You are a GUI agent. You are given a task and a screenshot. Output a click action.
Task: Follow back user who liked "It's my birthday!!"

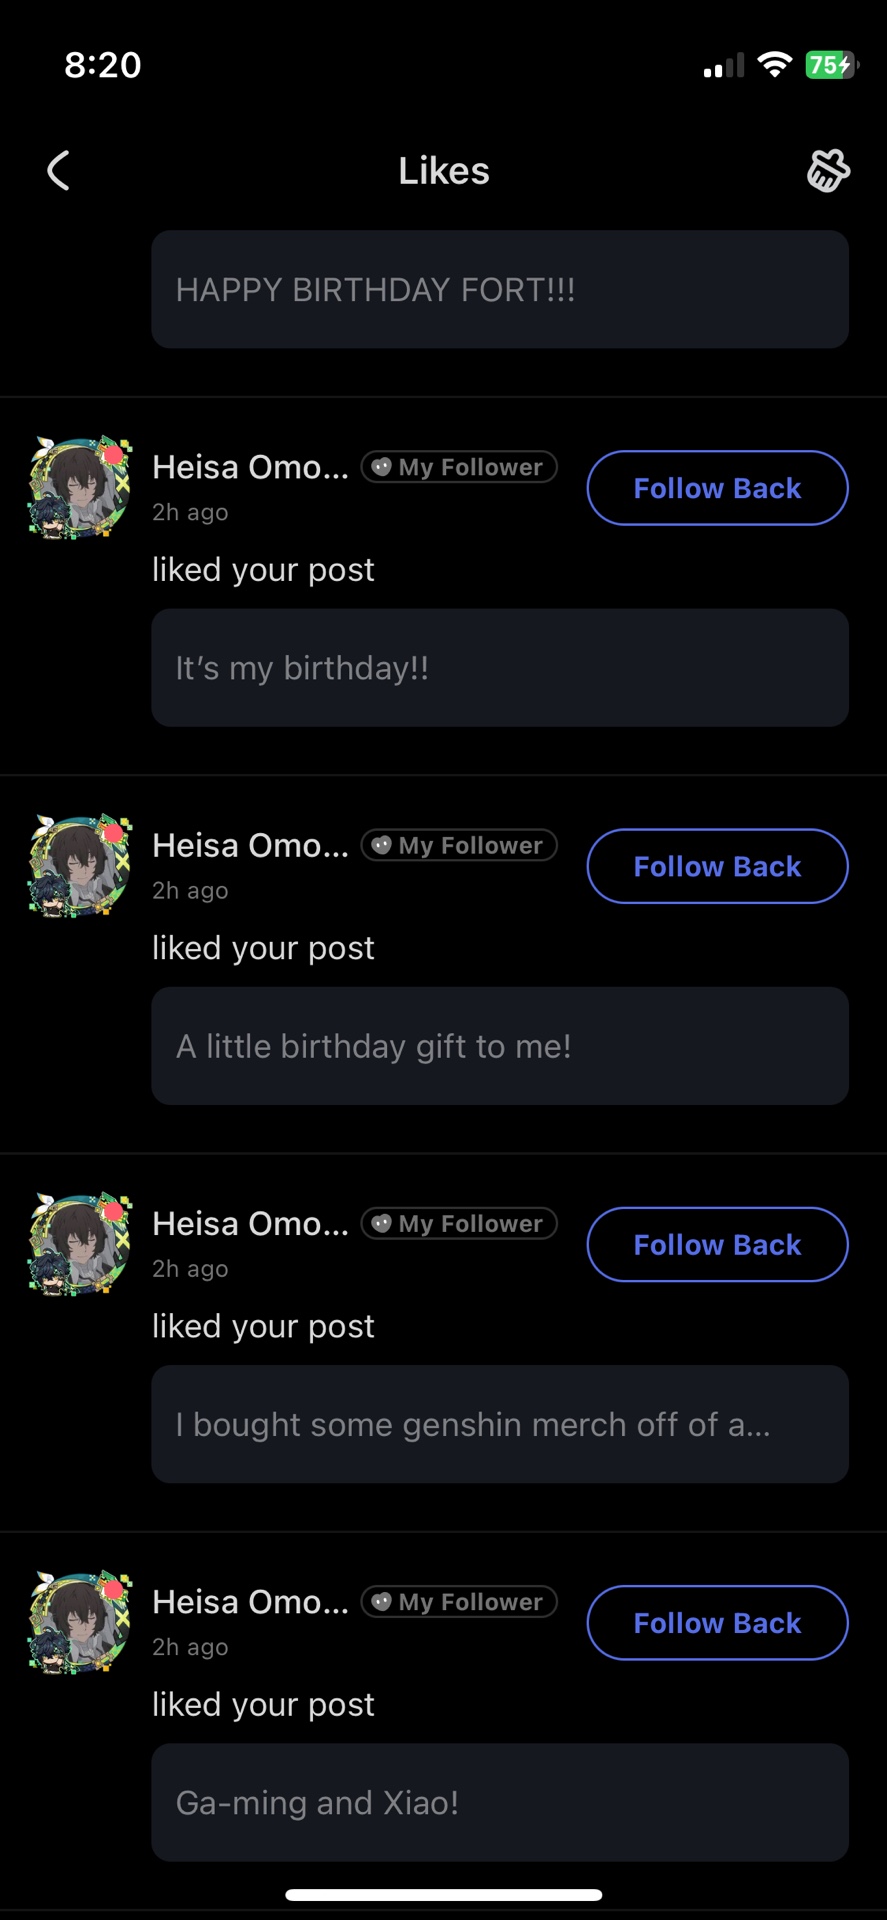pyautogui.click(x=717, y=488)
